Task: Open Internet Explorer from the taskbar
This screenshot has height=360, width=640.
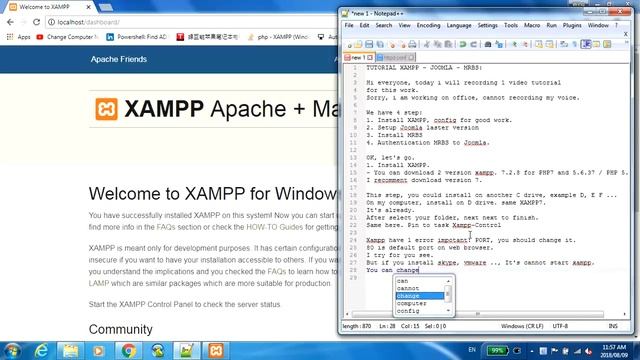Action: pyautogui.click(x=41, y=351)
